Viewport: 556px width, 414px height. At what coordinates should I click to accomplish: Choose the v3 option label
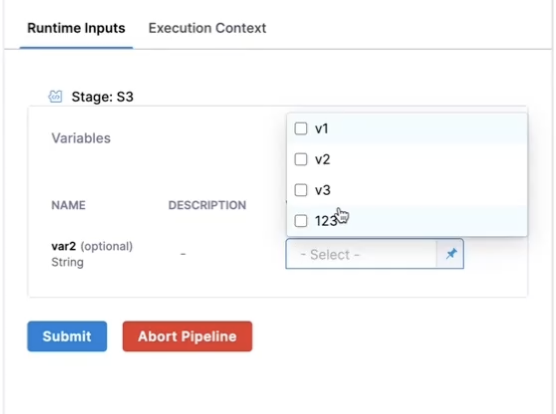pyautogui.click(x=323, y=190)
